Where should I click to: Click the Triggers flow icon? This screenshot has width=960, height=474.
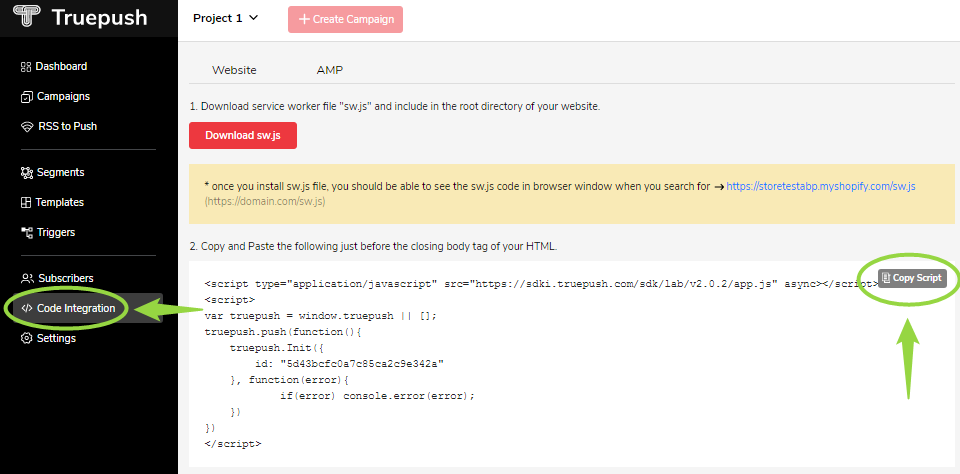[26, 233]
